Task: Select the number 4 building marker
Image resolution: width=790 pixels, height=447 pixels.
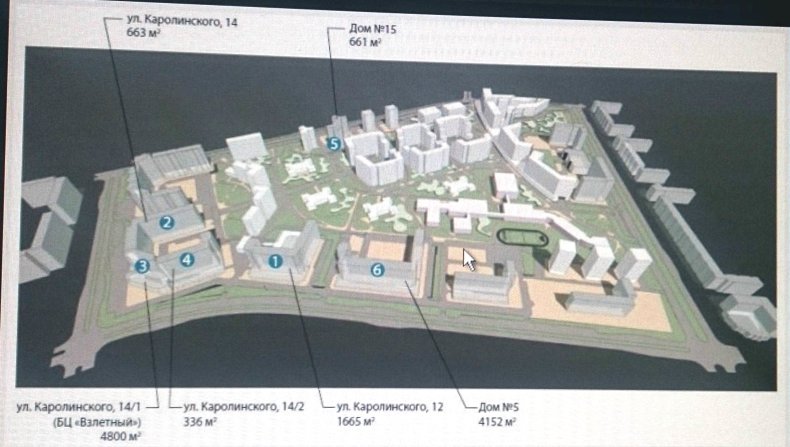Action: (185, 260)
